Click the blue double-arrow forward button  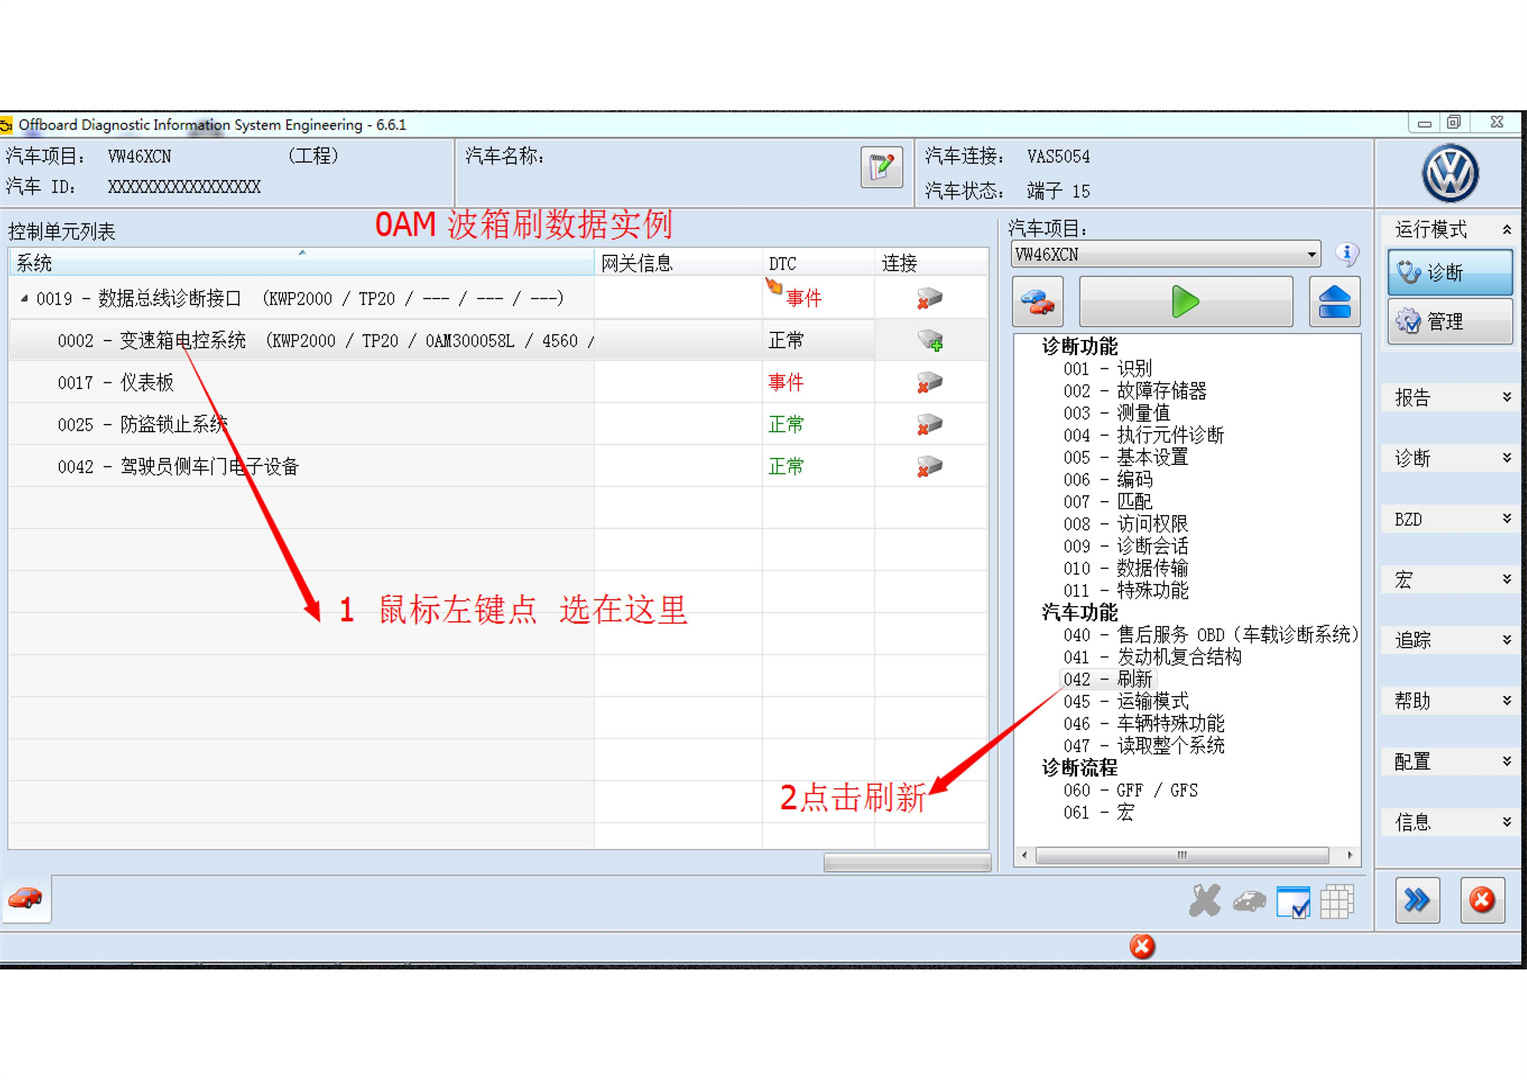tap(1417, 901)
